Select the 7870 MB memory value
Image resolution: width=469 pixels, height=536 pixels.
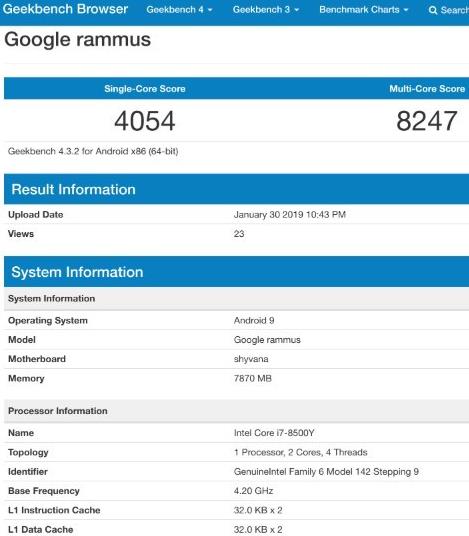[253, 378]
